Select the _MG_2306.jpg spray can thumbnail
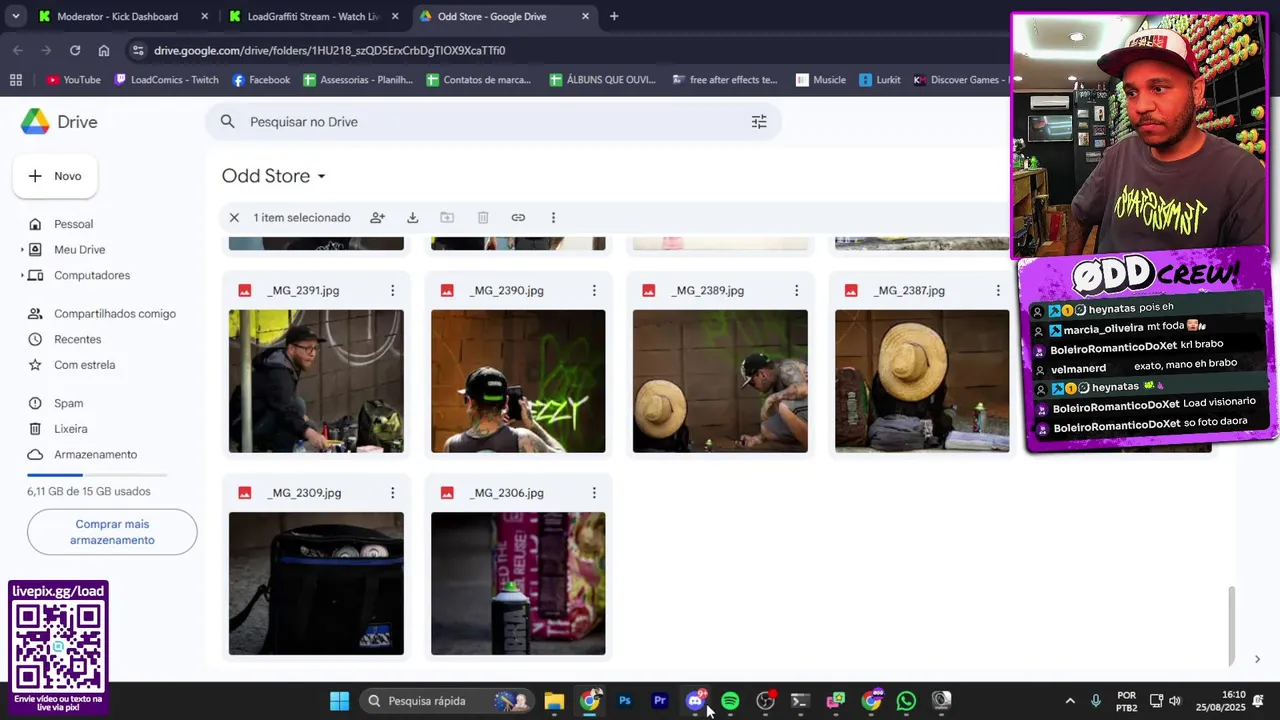The image size is (1280, 720). (x=518, y=584)
